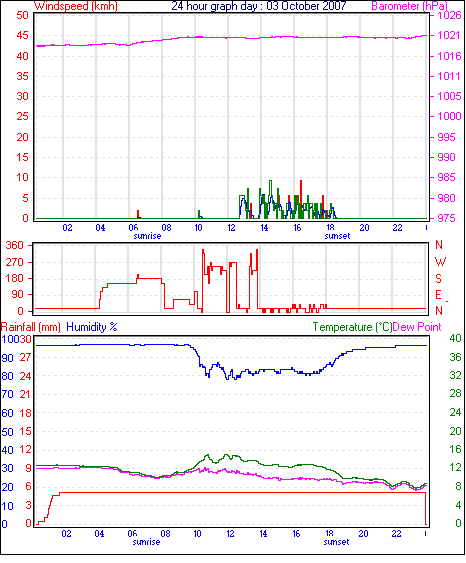This screenshot has width=466, height=563.
Task: Click the 1021 barometer scale value
Action: (x=449, y=35)
